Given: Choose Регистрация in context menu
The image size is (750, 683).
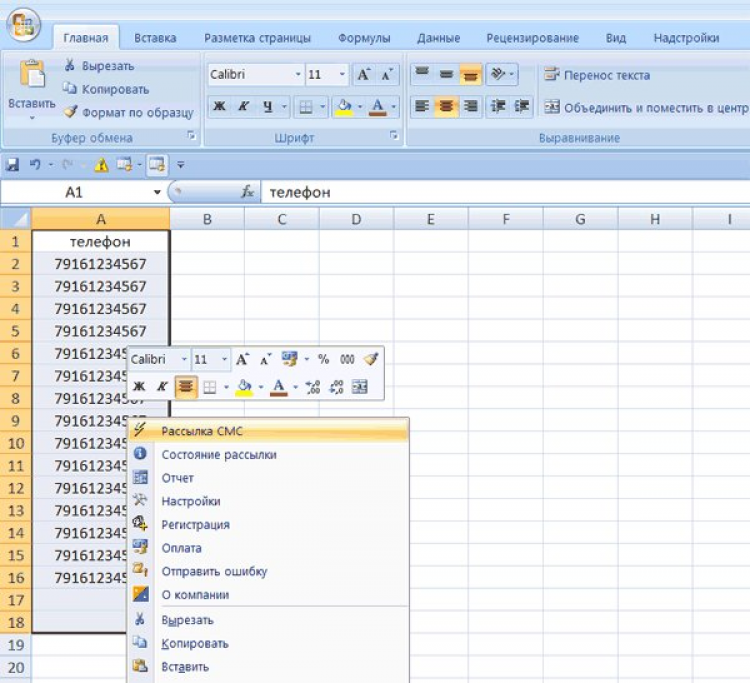Looking at the screenshot, I should click(x=269, y=525).
